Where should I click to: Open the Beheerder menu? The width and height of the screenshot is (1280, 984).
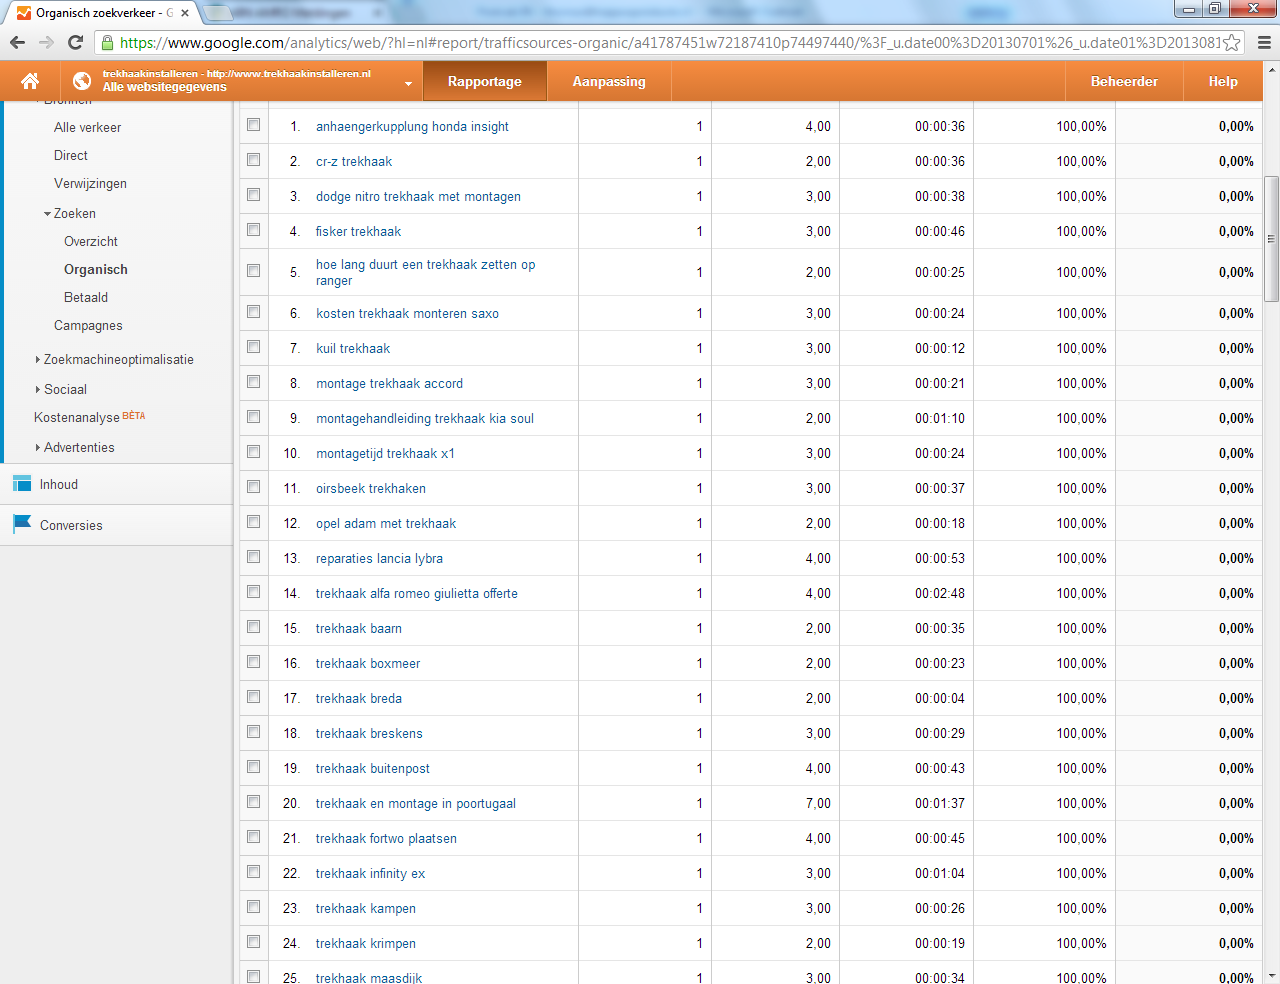(x=1124, y=81)
